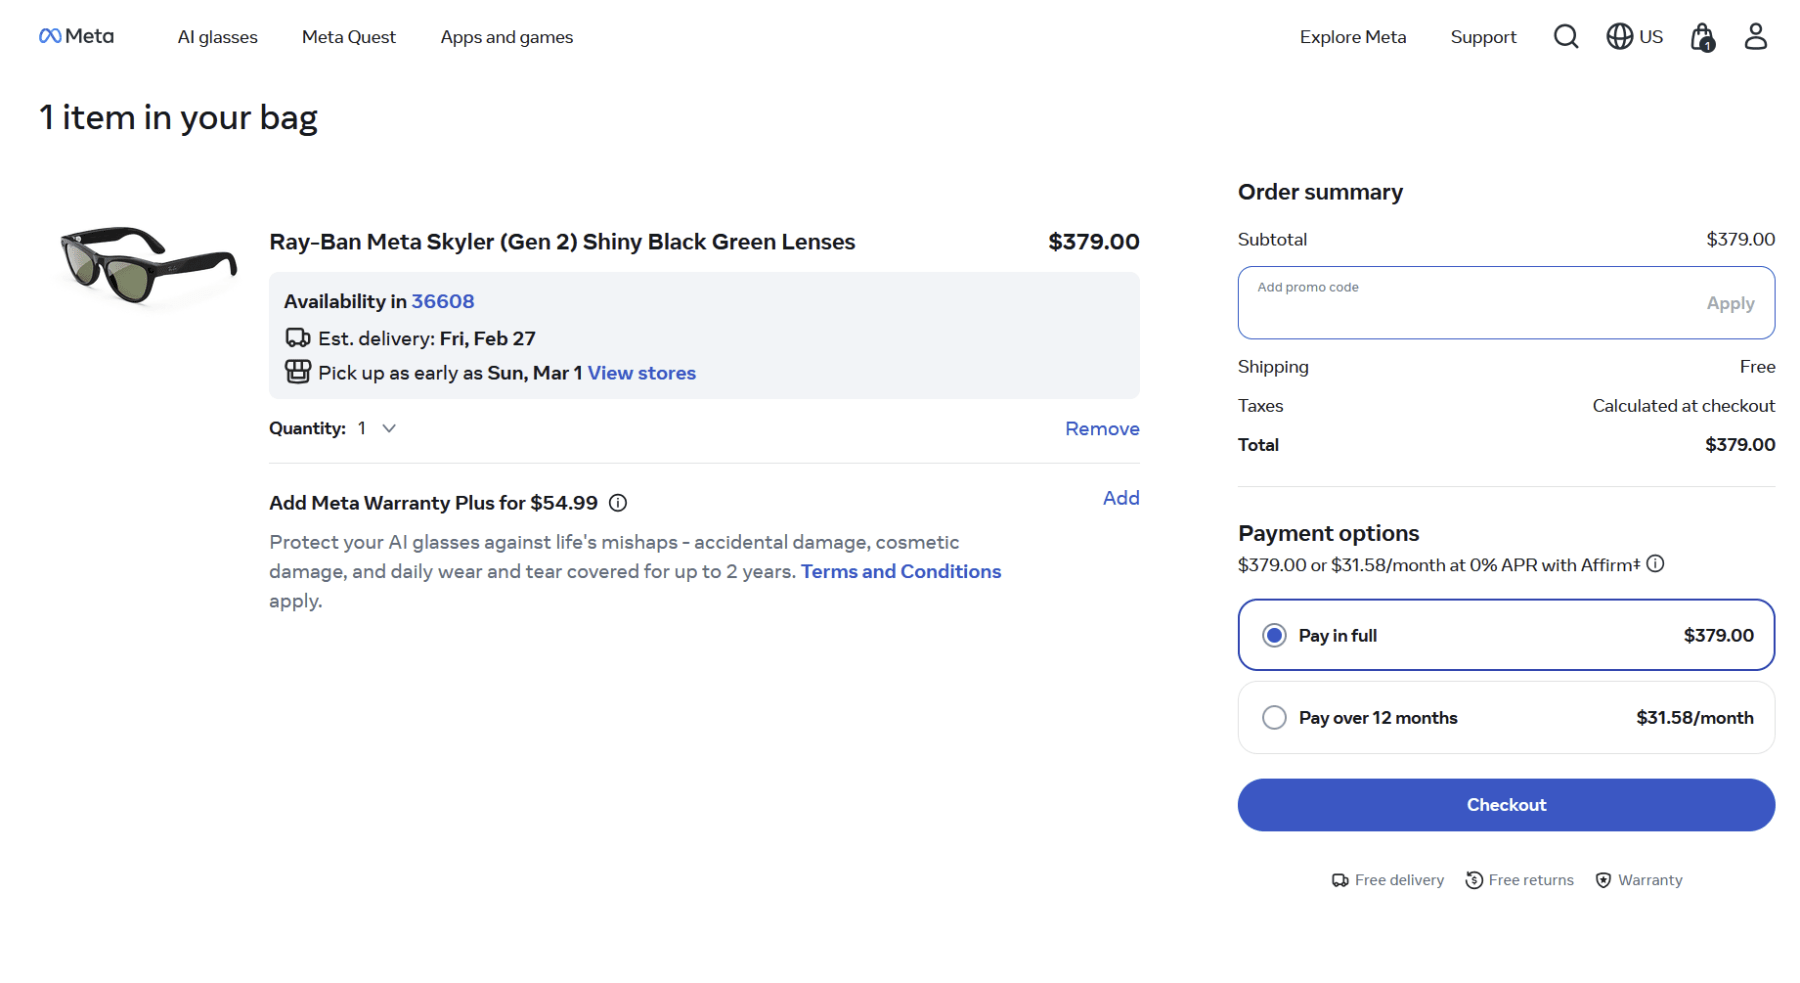This screenshot has height=983, width=1800.
Task: Click the info icon beside the Affirm offer
Action: click(1657, 563)
